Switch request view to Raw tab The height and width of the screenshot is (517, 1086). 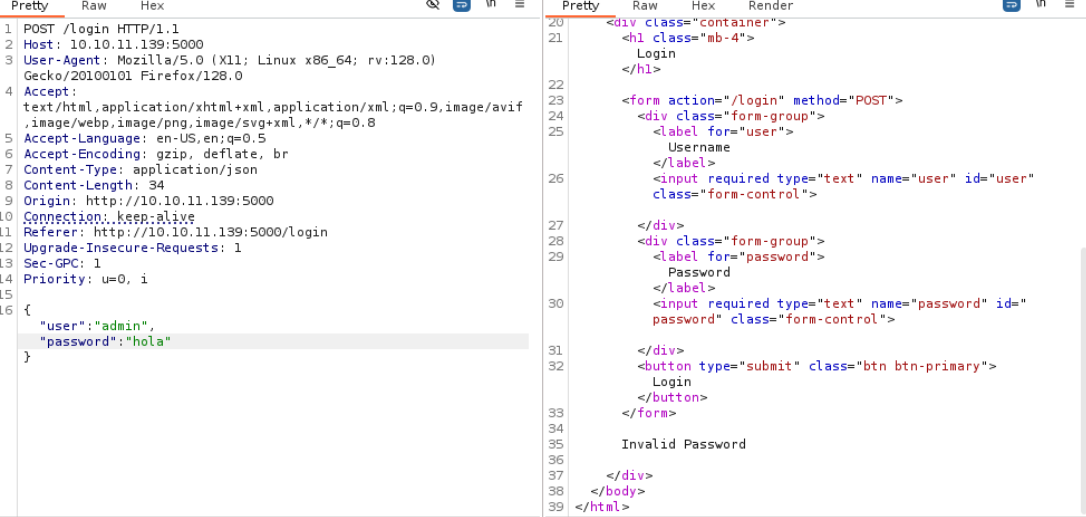click(x=94, y=6)
